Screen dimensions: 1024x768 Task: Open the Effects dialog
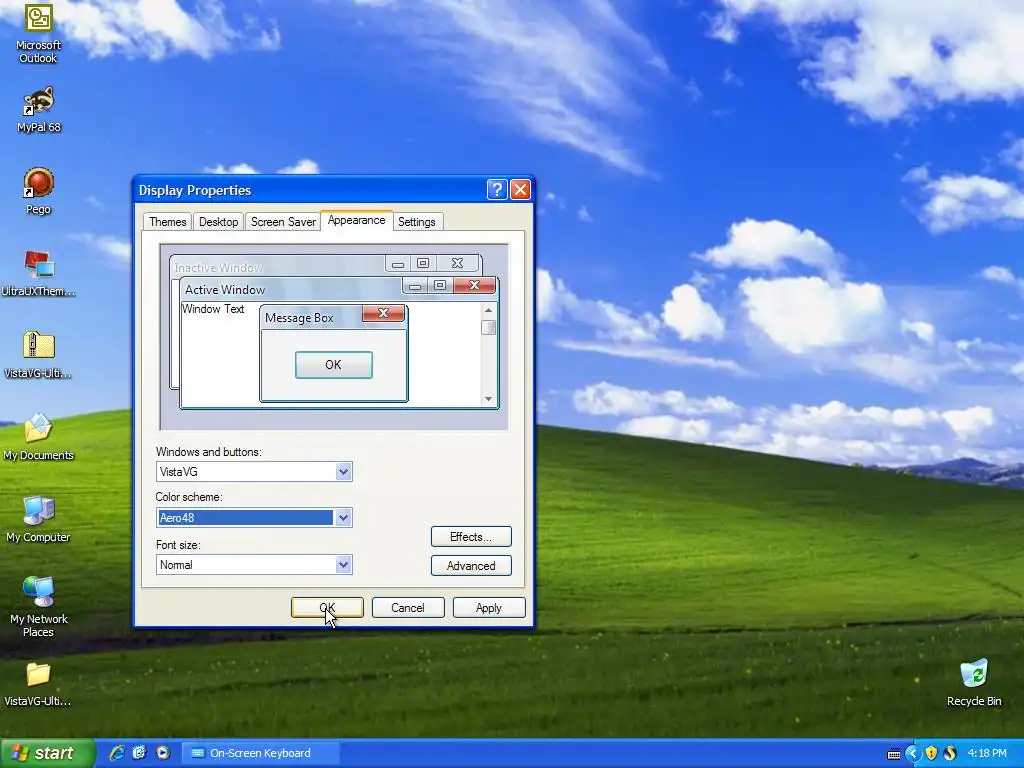pyautogui.click(x=471, y=537)
